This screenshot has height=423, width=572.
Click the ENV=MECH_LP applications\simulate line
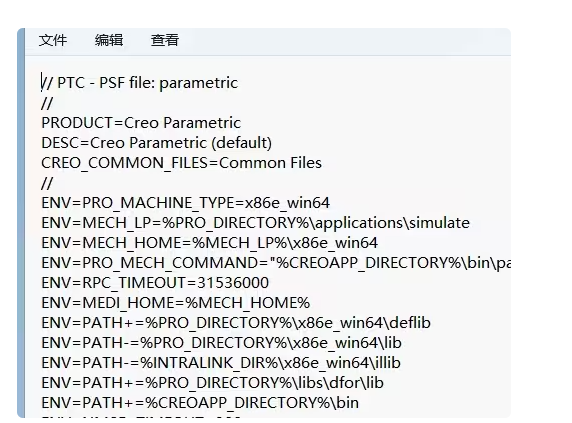coord(255,223)
